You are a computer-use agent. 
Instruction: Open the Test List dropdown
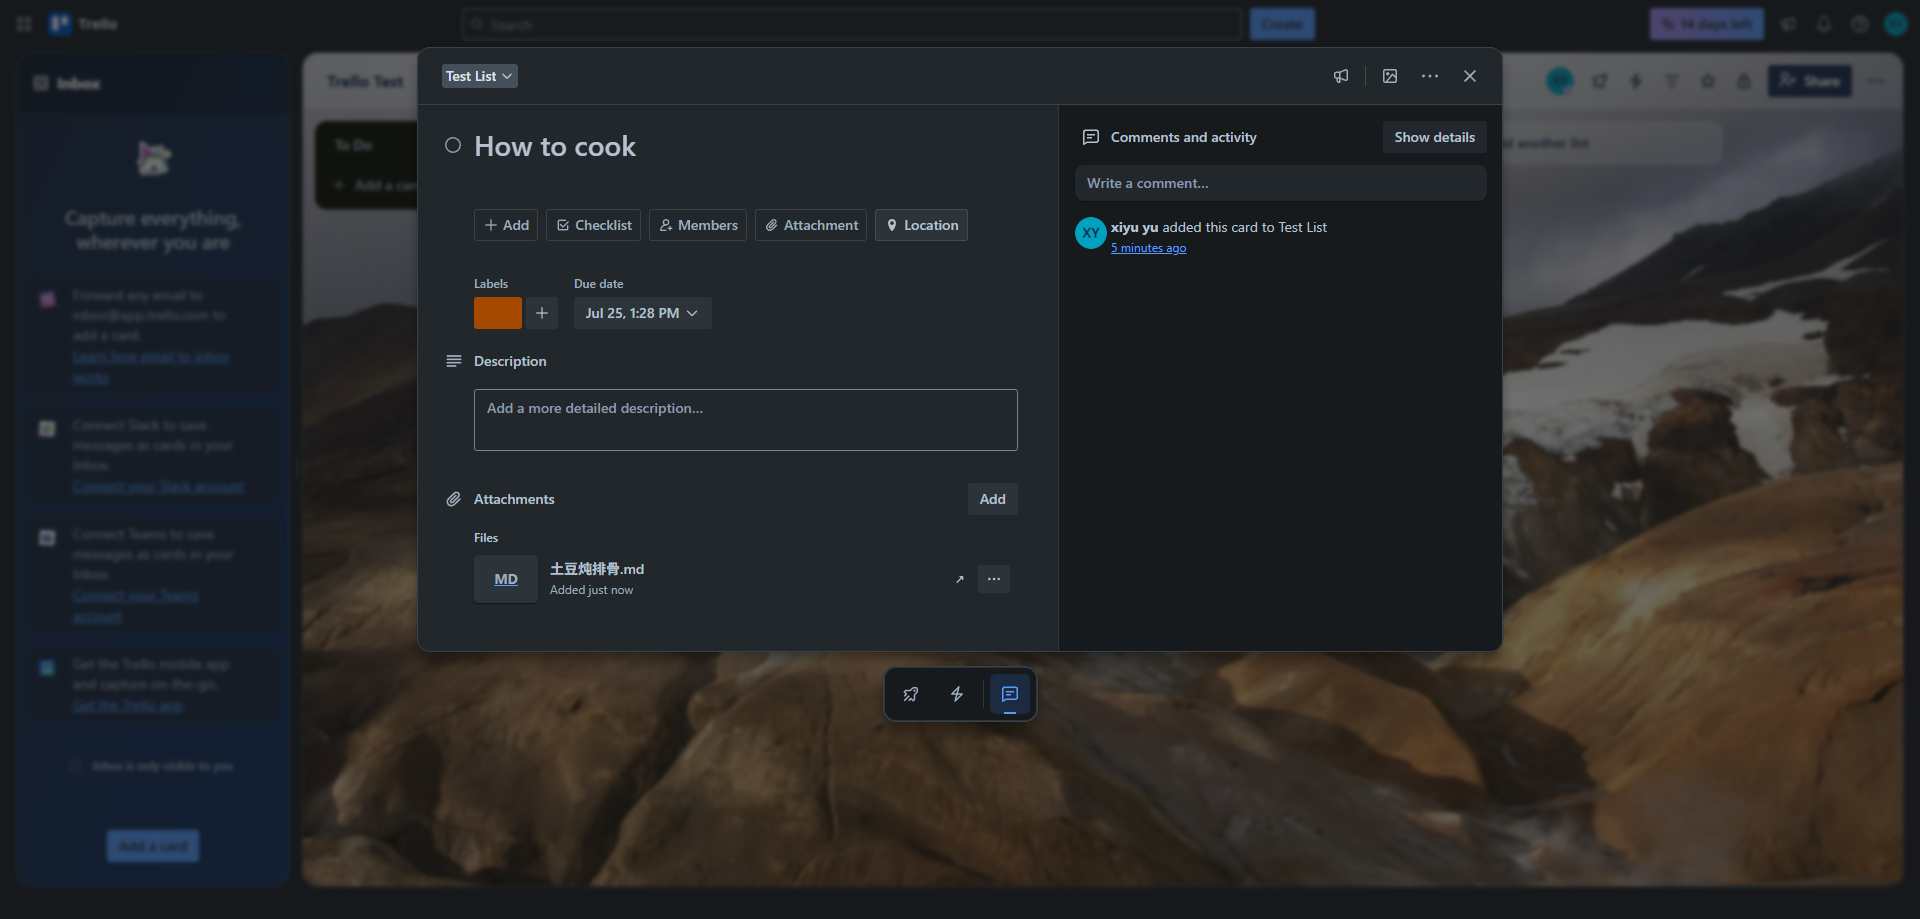[x=480, y=76]
